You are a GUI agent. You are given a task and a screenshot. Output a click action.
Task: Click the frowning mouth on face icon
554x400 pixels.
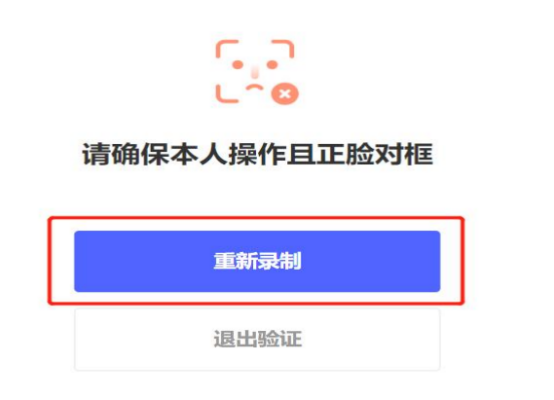coord(254,88)
